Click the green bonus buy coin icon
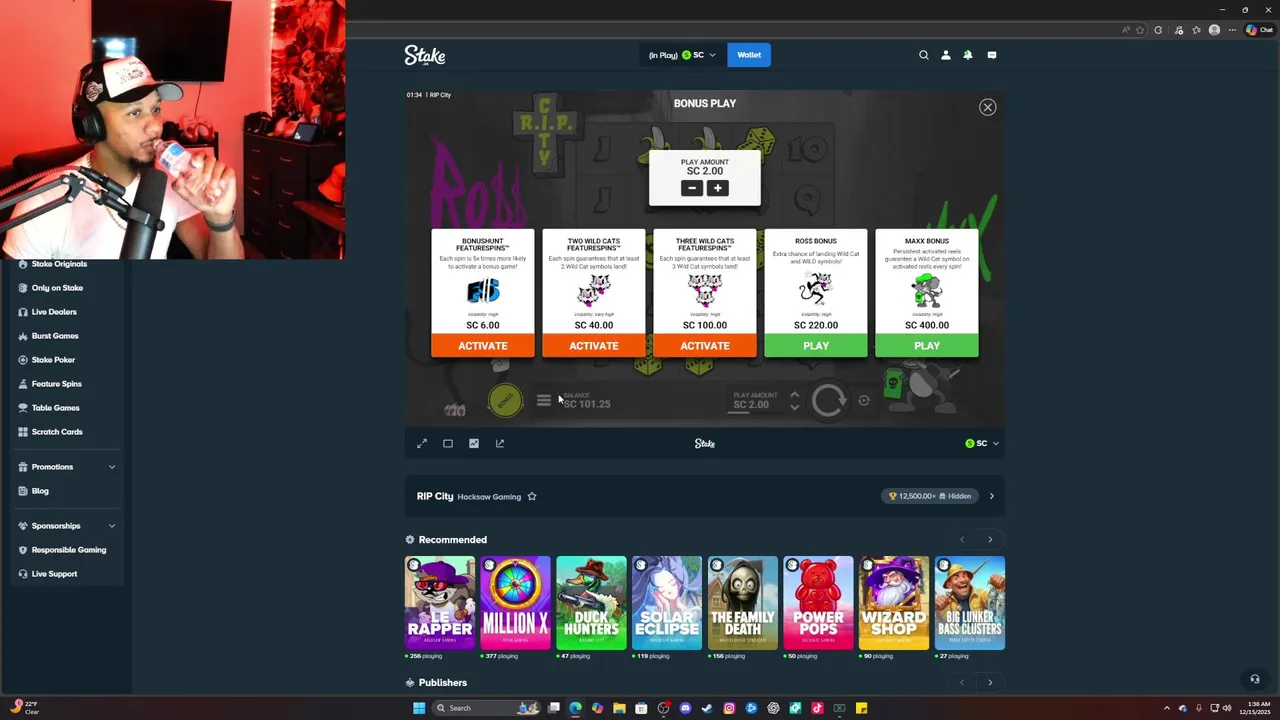 click(505, 401)
